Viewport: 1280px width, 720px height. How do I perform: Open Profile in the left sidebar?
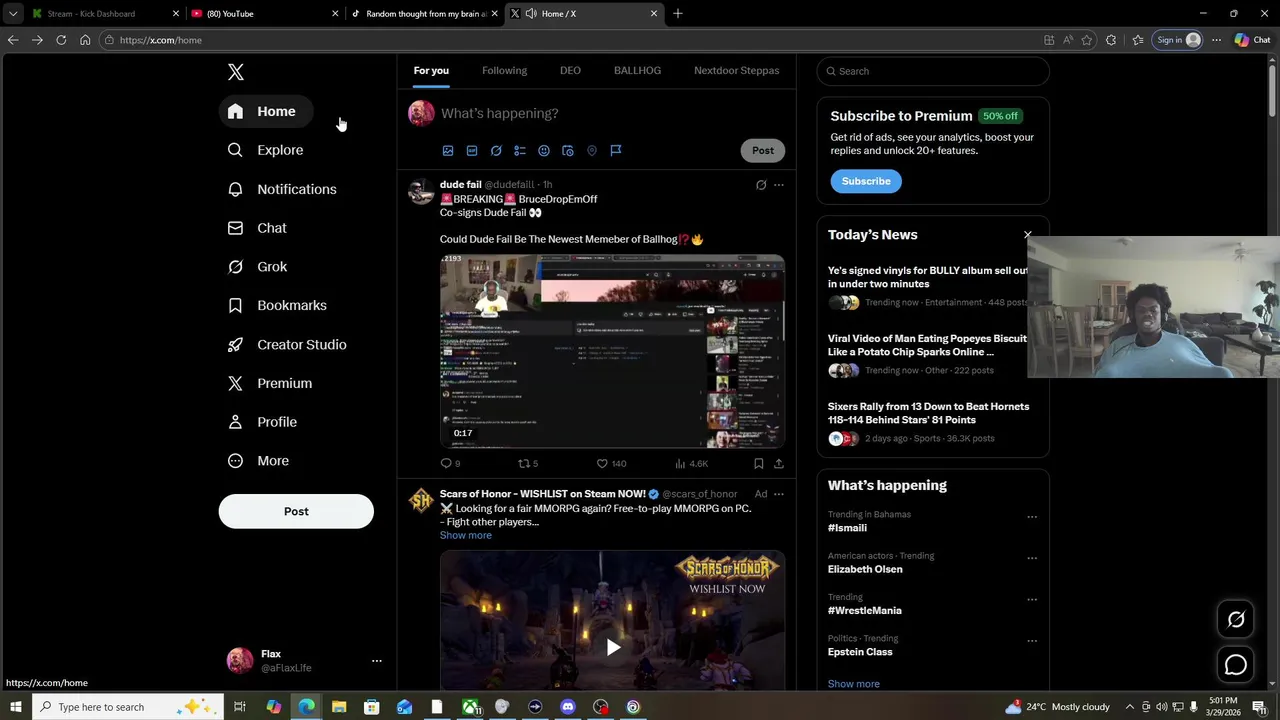click(262, 422)
